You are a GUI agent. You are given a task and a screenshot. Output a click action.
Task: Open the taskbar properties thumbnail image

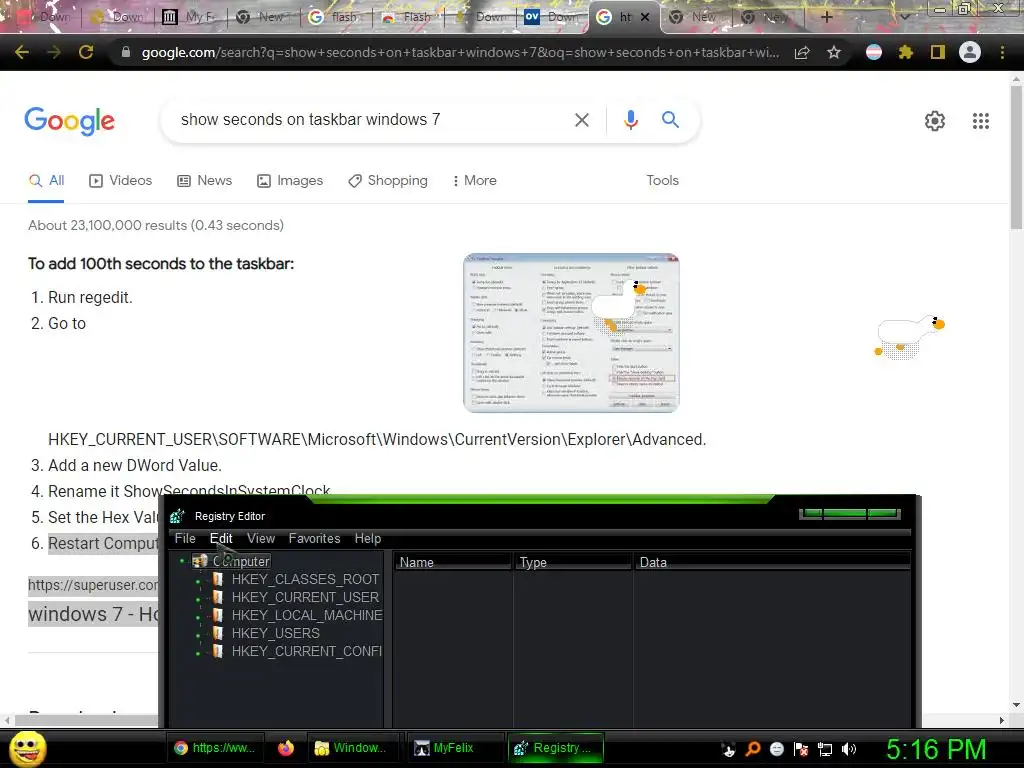[x=571, y=333]
